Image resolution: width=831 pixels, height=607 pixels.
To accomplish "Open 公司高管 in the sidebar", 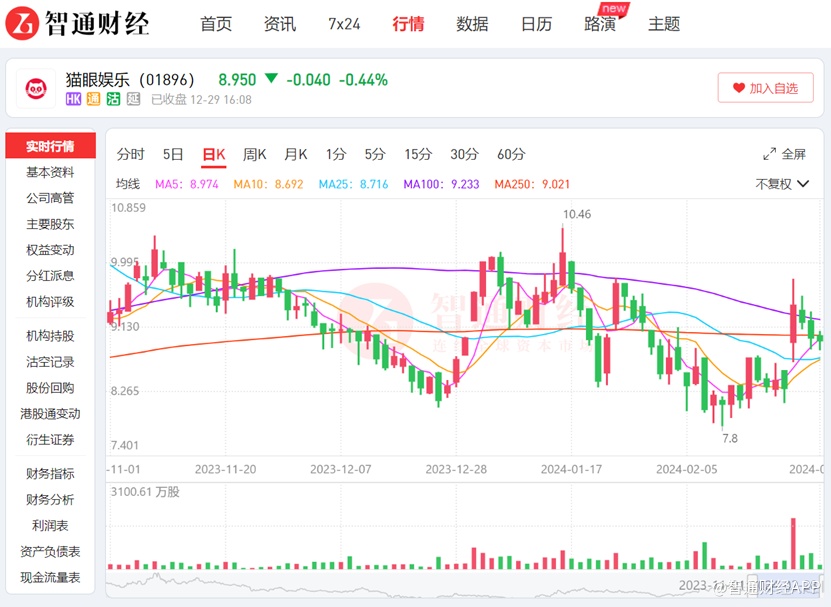I will pos(50,198).
